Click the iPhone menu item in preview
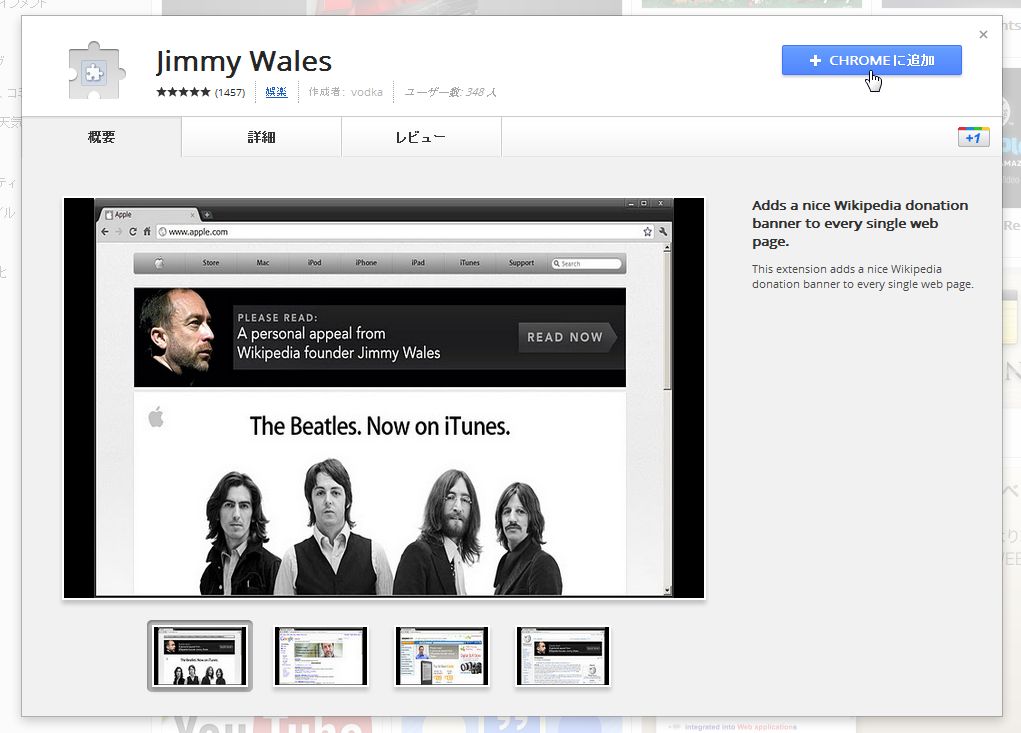This screenshot has height=733, width=1021. pos(366,263)
